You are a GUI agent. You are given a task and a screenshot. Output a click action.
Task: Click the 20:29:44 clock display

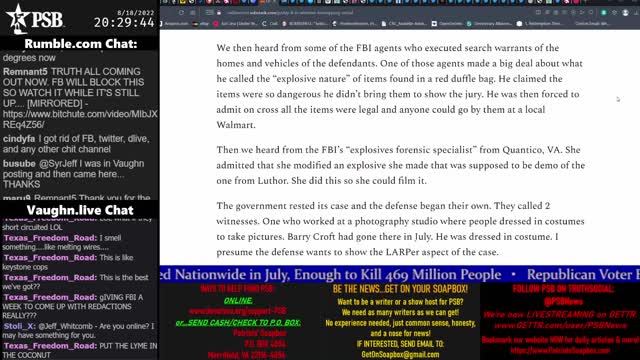click(x=124, y=22)
